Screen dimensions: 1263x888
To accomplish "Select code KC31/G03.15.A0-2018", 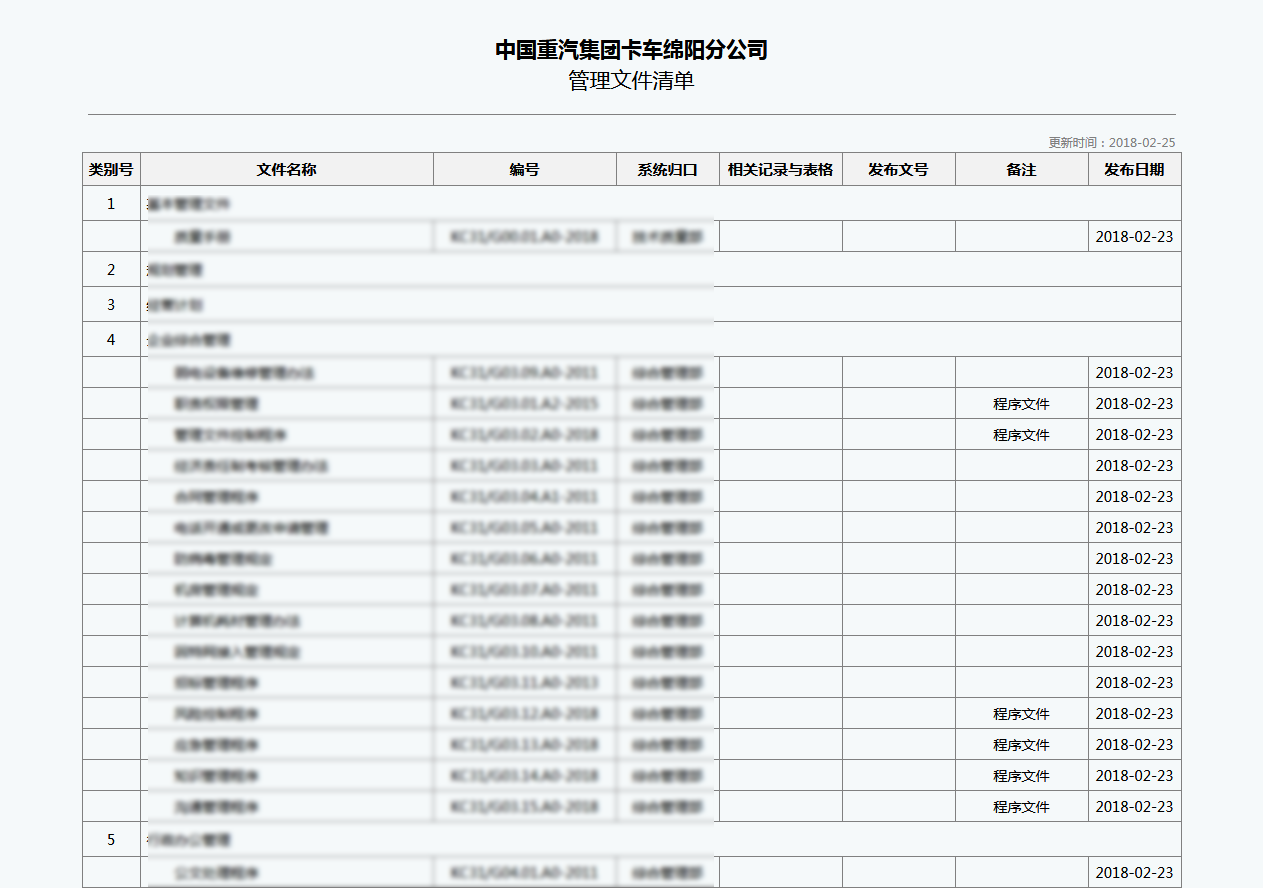I will (525, 807).
